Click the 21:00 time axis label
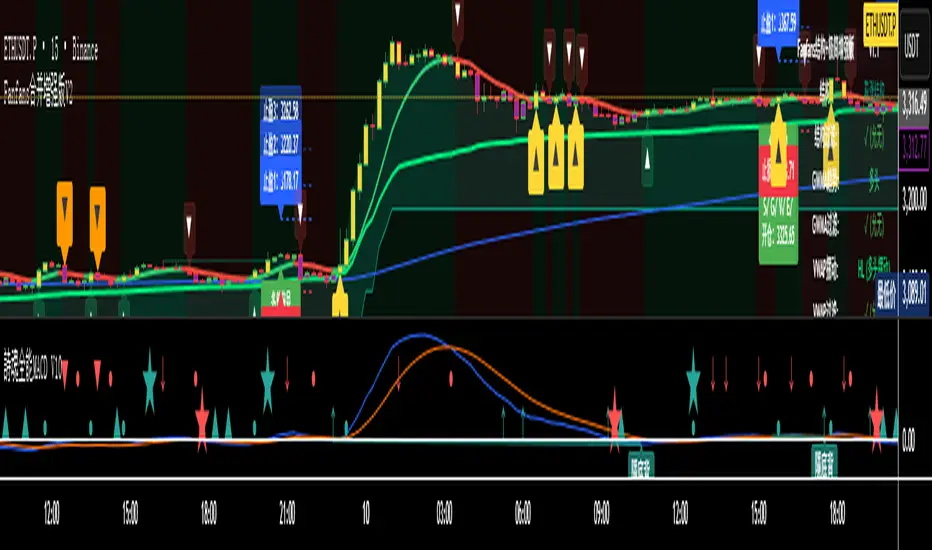 click(287, 513)
